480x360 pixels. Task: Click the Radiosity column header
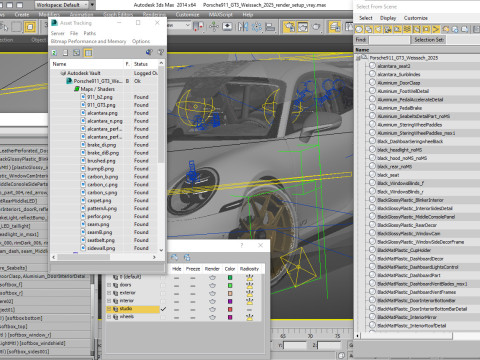(249, 269)
